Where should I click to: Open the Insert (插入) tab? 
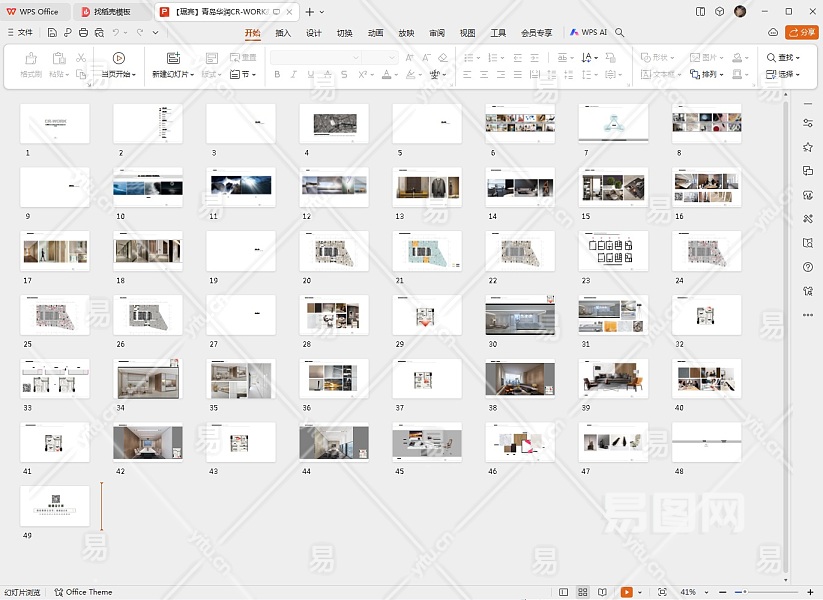(283, 33)
